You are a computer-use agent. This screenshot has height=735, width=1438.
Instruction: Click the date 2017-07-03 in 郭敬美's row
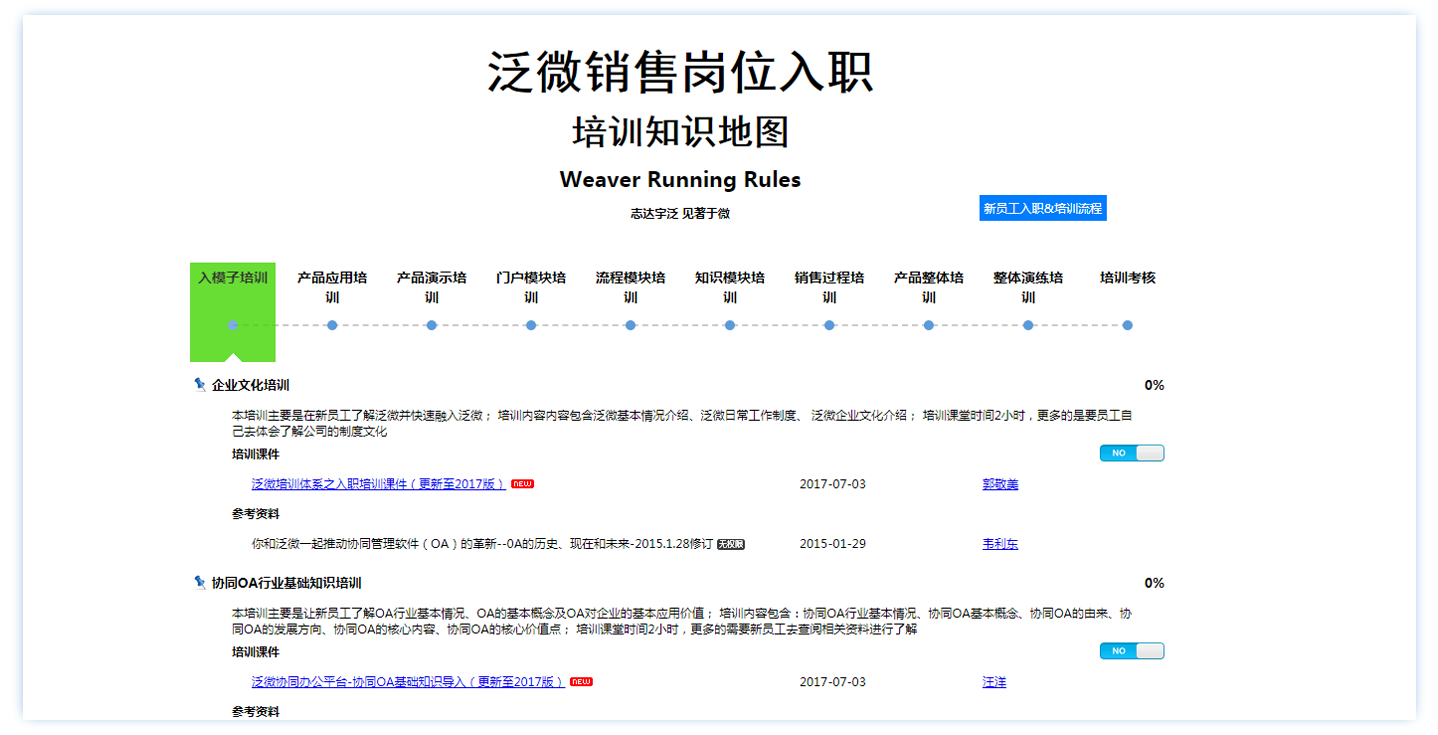pyautogui.click(x=833, y=484)
